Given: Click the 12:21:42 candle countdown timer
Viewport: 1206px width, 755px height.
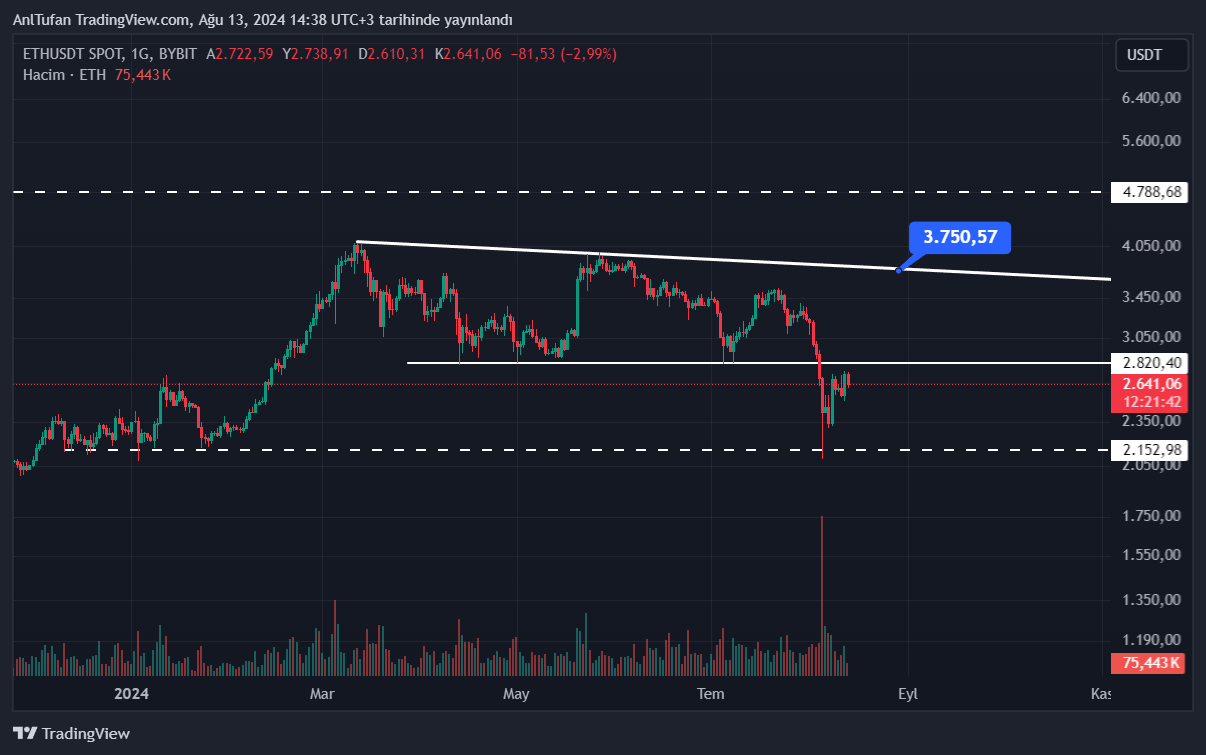Looking at the screenshot, I should tap(1152, 402).
